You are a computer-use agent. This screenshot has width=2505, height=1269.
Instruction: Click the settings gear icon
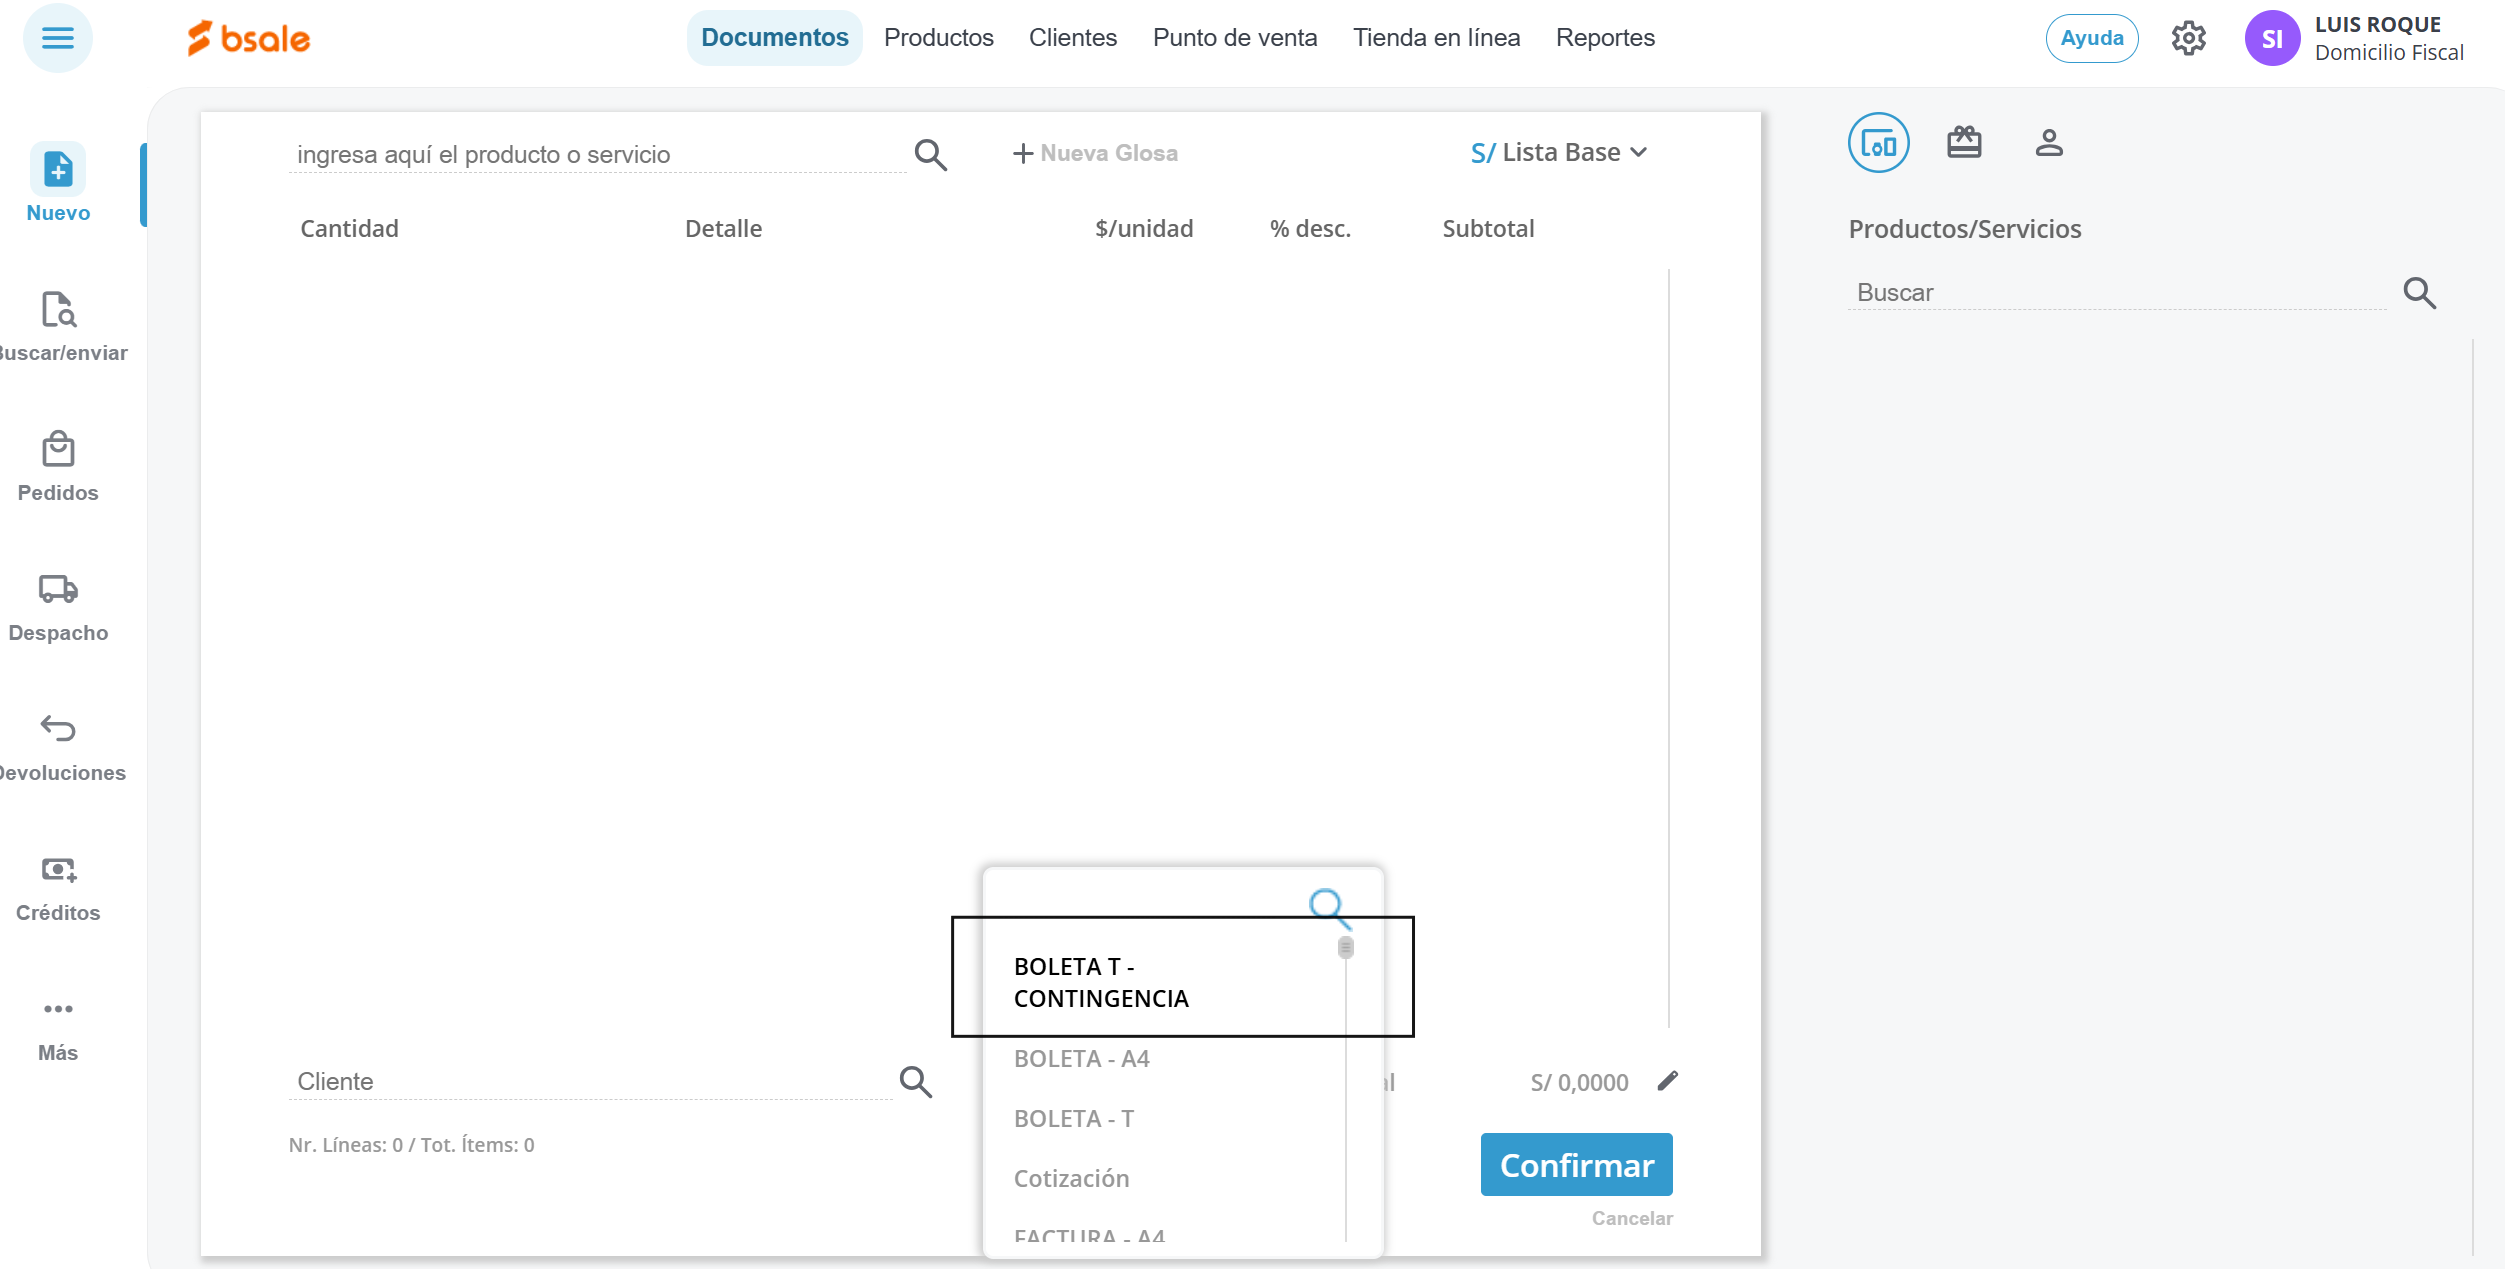(2188, 39)
